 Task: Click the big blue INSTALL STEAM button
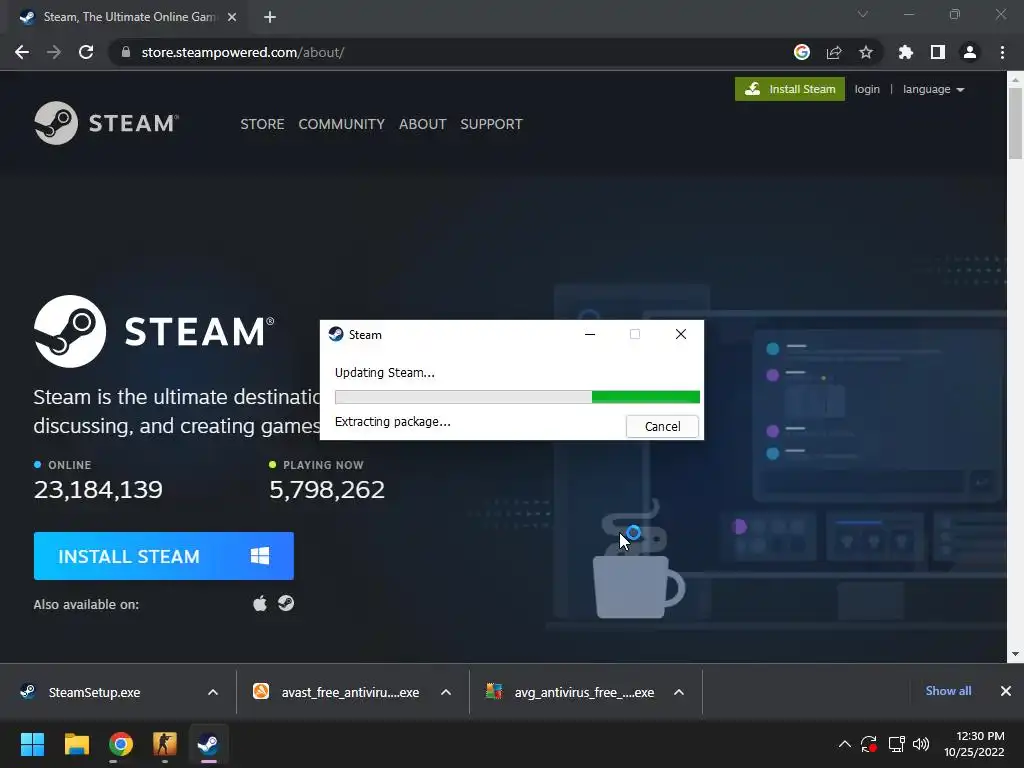coord(163,556)
